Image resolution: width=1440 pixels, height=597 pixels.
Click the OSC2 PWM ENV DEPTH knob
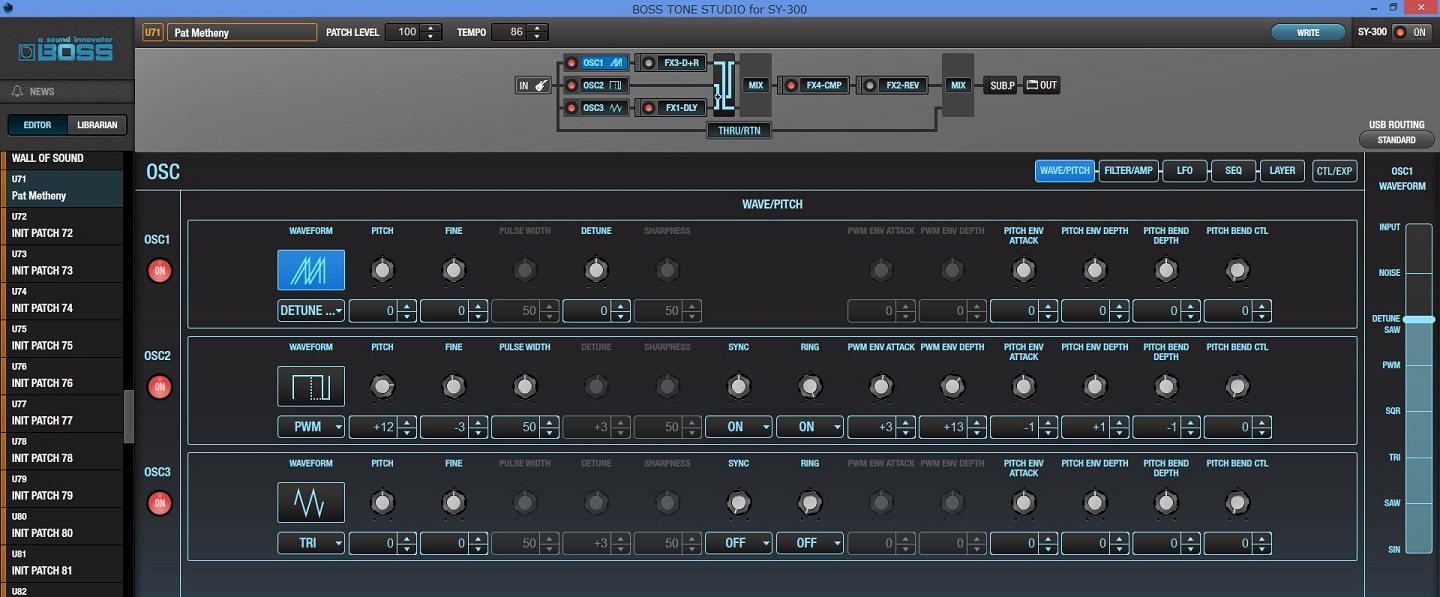(952, 386)
